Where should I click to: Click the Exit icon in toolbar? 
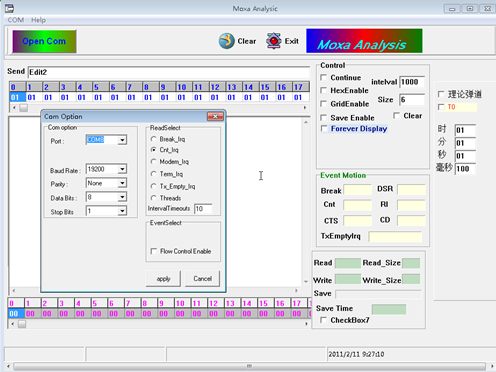tap(274, 41)
